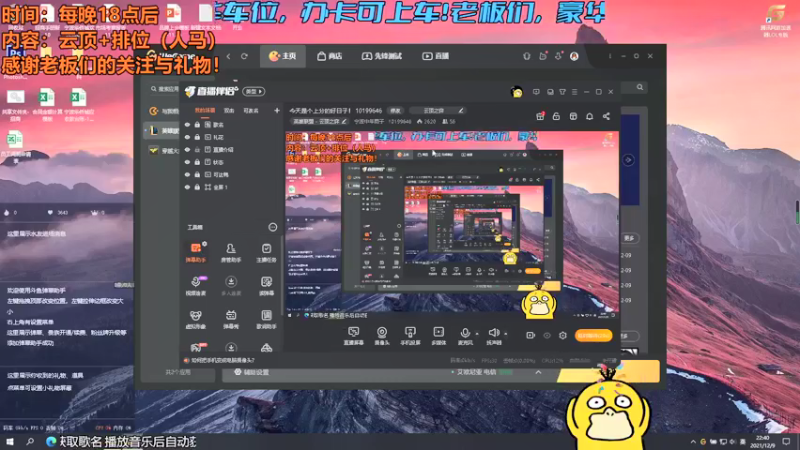Image resolution: width=800 pixels, height=450 pixels.
Task: Click circular arrow on WeGame right panel
Action: (x=628, y=160)
